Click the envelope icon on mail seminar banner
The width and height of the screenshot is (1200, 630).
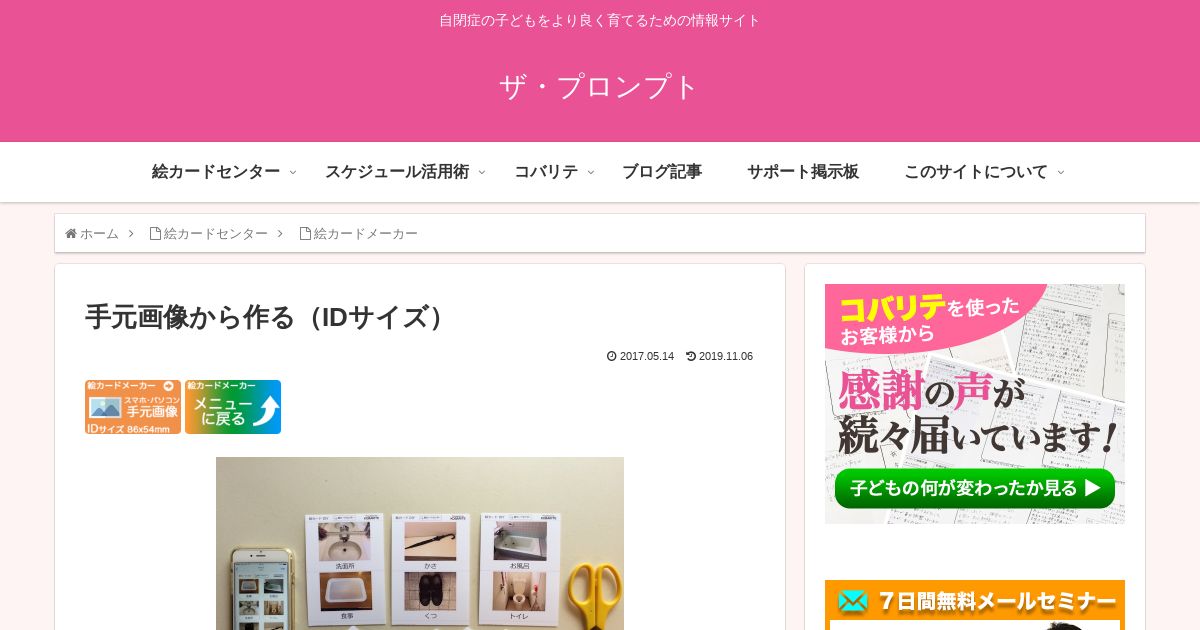(853, 601)
